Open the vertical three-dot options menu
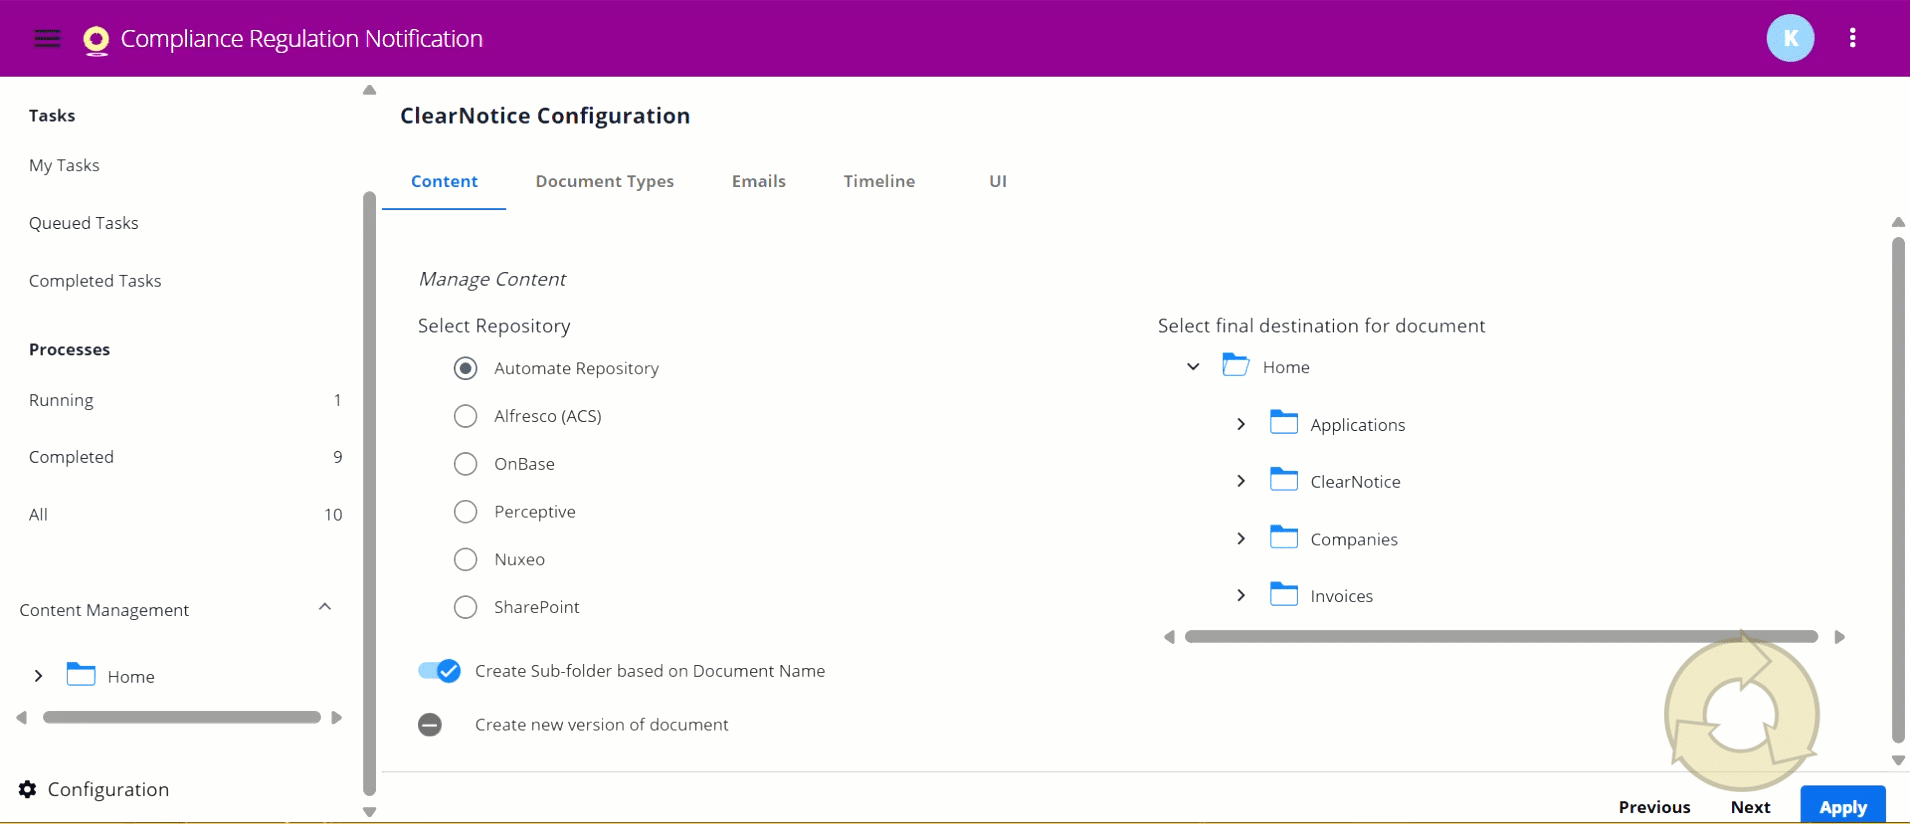 point(1852,38)
